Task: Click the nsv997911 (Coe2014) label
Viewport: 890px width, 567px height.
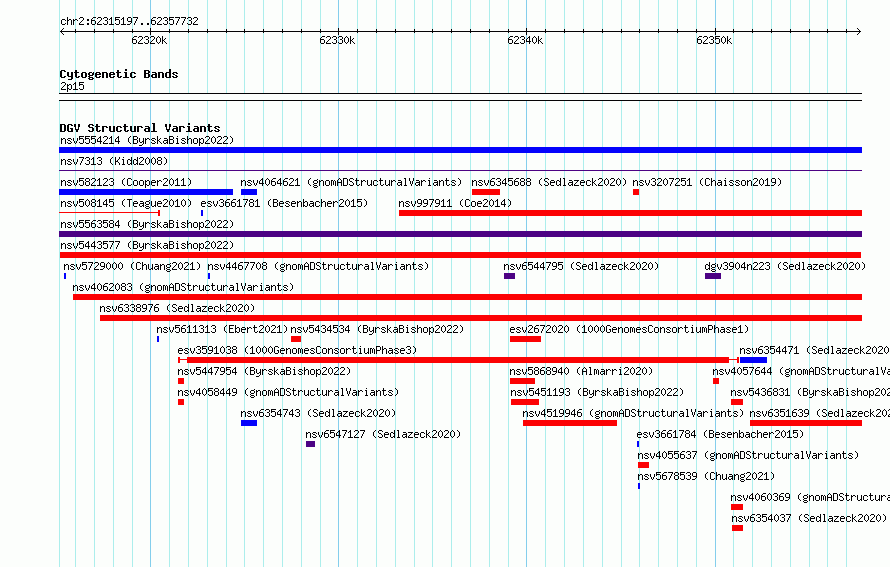Action: pos(455,203)
